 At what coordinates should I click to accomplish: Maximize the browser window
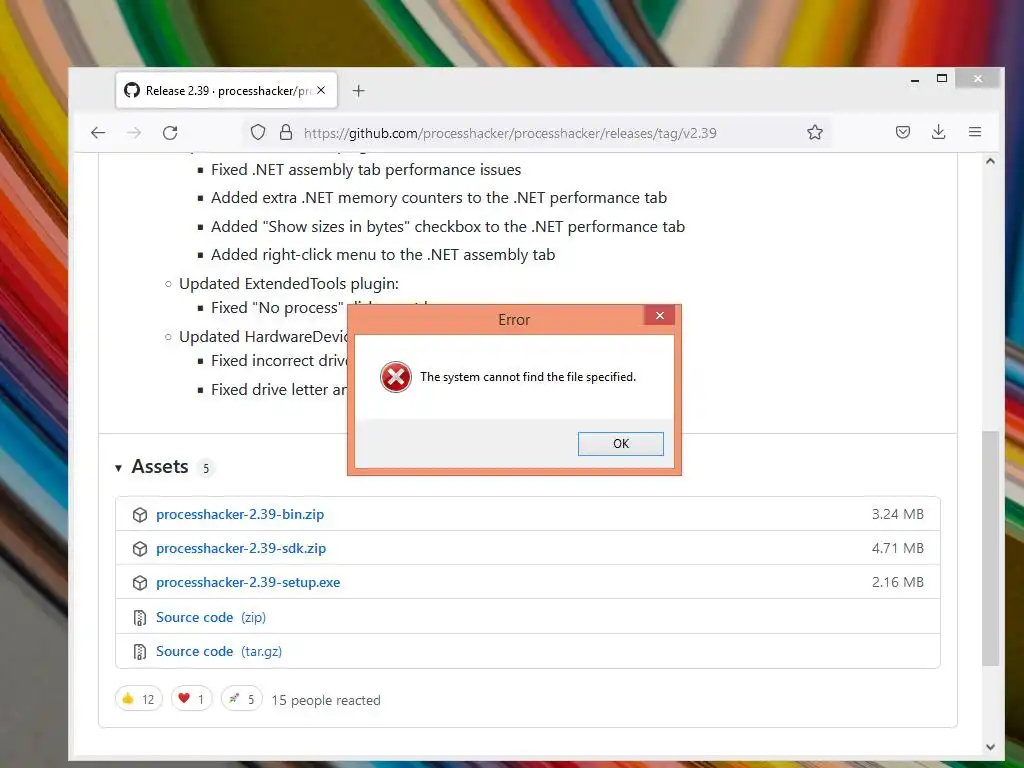[x=942, y=78]
